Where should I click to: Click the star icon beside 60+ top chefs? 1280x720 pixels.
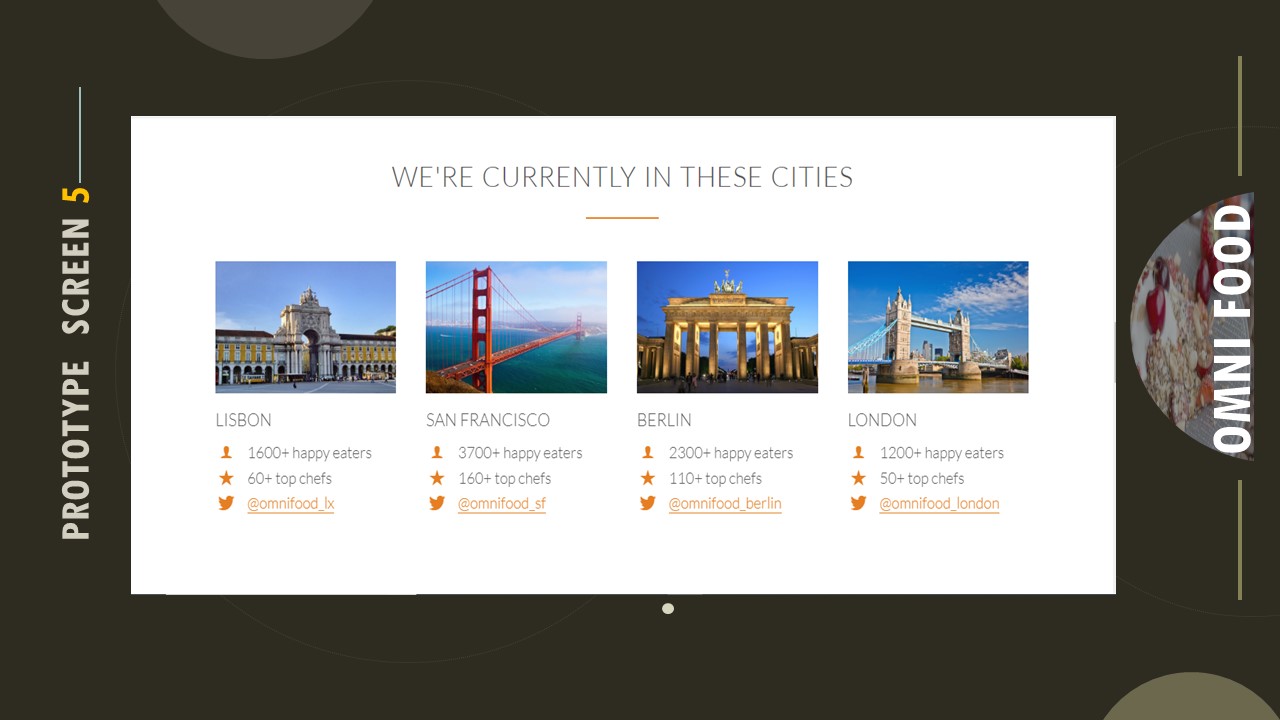click(x=226, y=478)
